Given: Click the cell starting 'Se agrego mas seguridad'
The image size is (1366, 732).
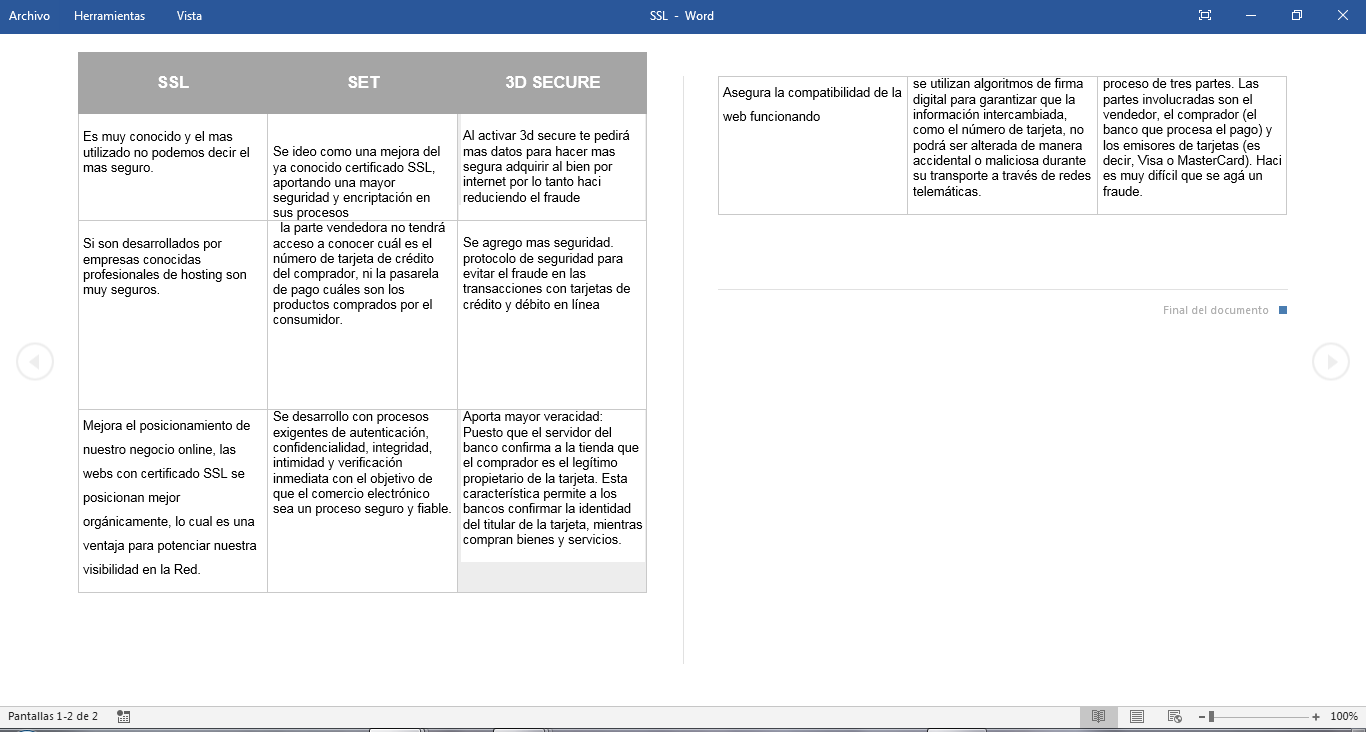Looking at the screenshot, I should click(x=552, y=315).
